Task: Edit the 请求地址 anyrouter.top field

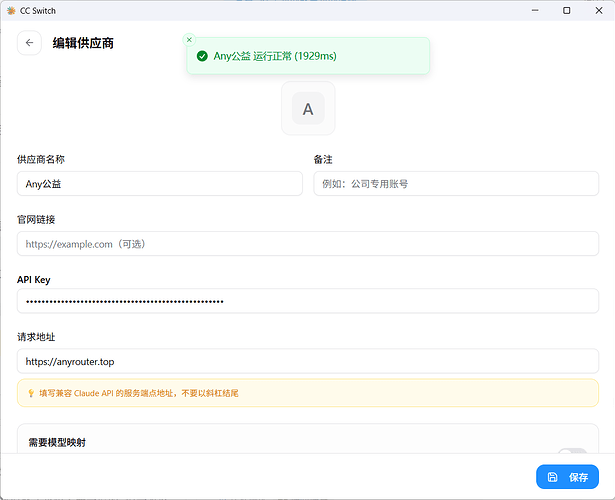Action: (308, 361)
